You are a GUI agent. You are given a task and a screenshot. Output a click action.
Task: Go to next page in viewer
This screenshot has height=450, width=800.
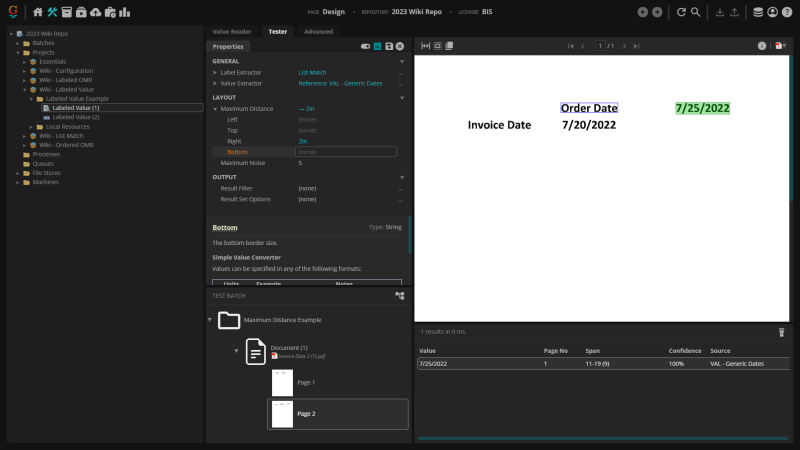tap(624, 46)
